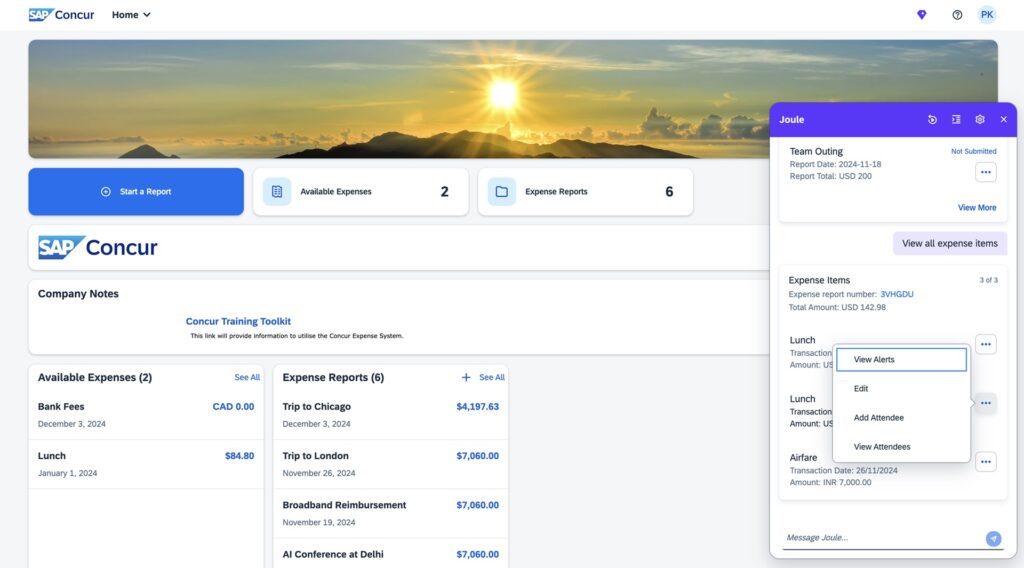Image resolution: width=1024 pixels, height=568 pixels.
Task: Click the Joule panel layout icon
Action: (956, 119)
